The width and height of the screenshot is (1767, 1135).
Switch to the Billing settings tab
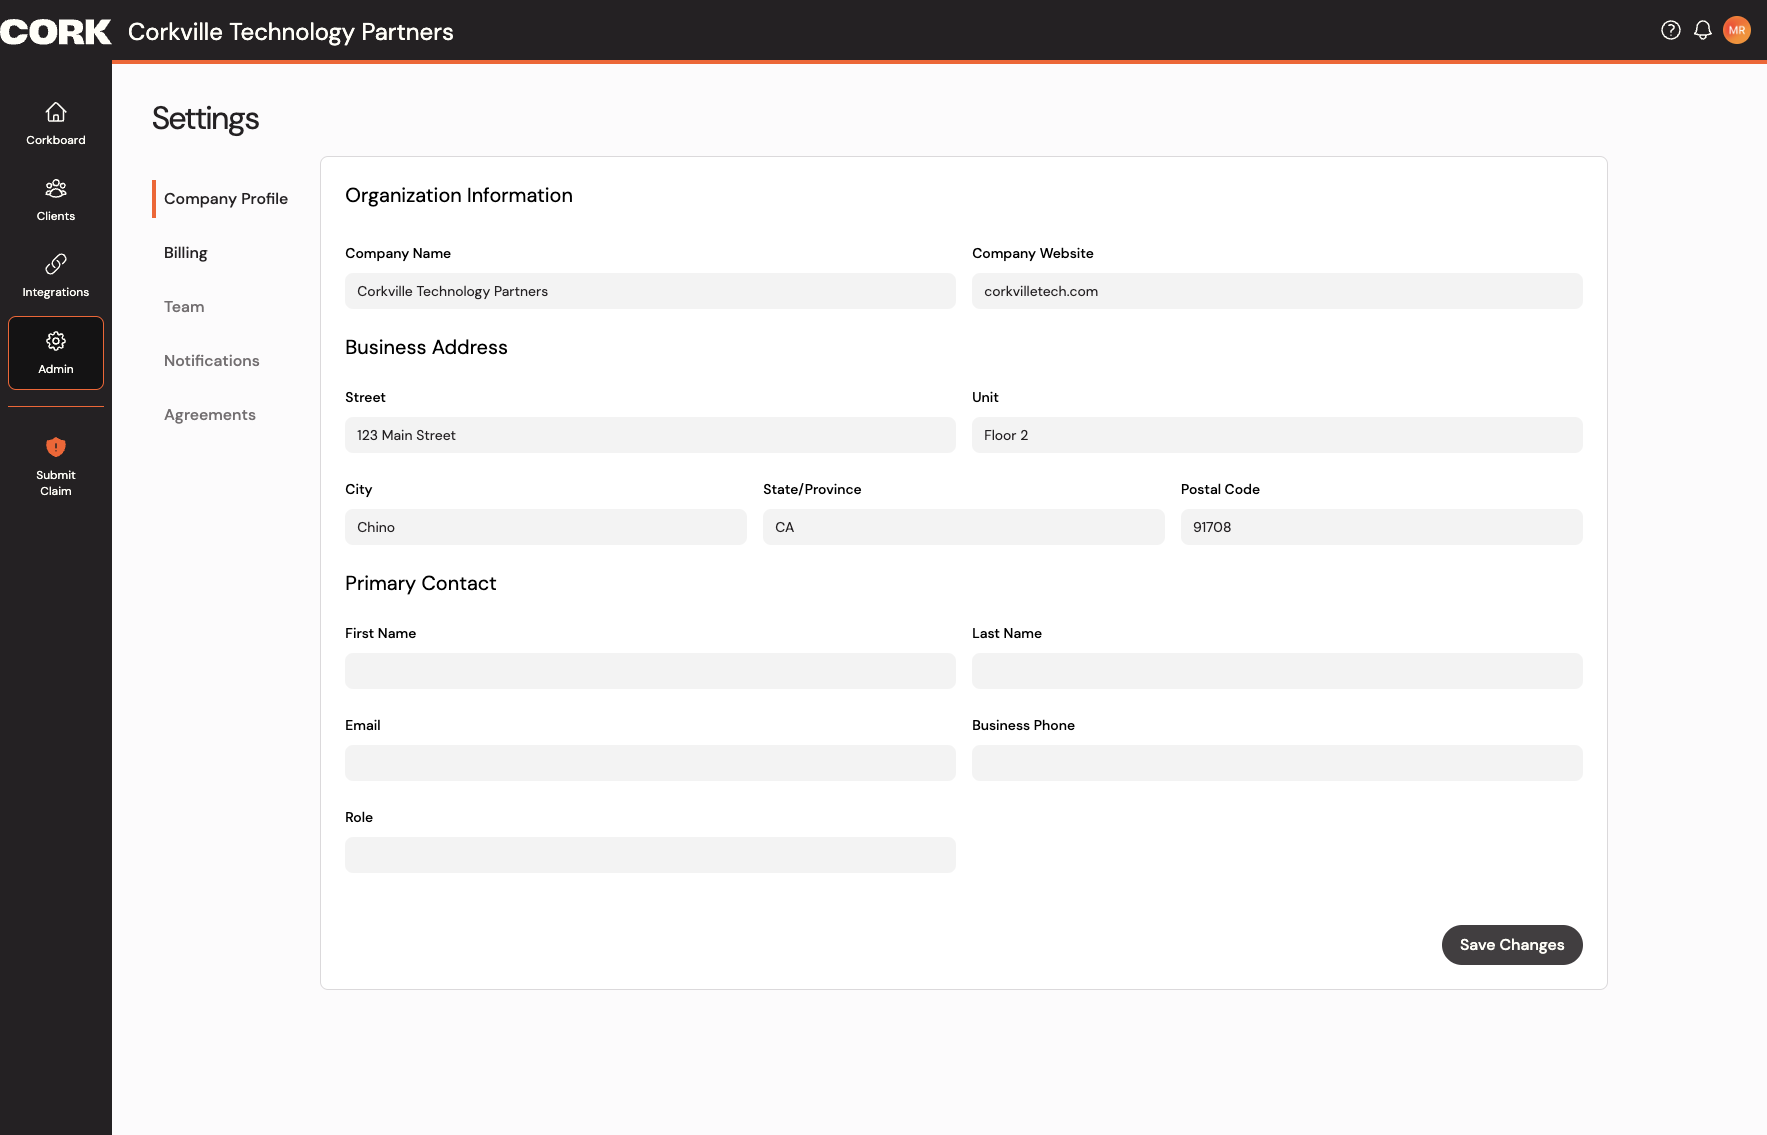(x=186, y=253)
